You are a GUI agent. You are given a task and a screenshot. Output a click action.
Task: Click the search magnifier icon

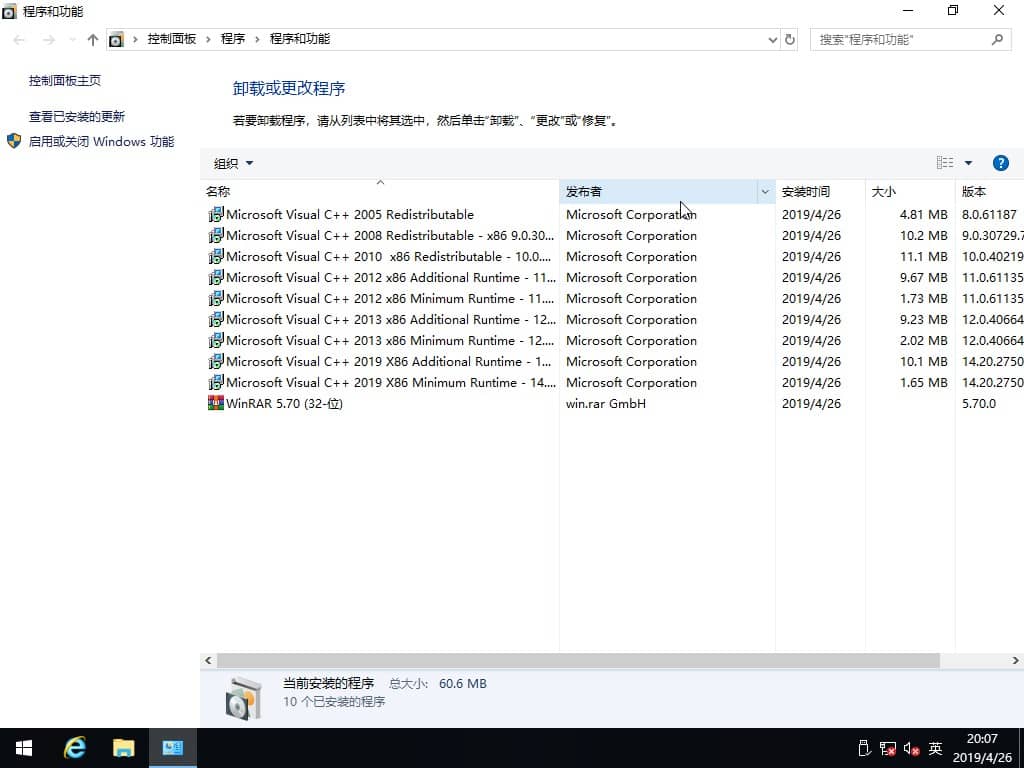pos(997,40)
